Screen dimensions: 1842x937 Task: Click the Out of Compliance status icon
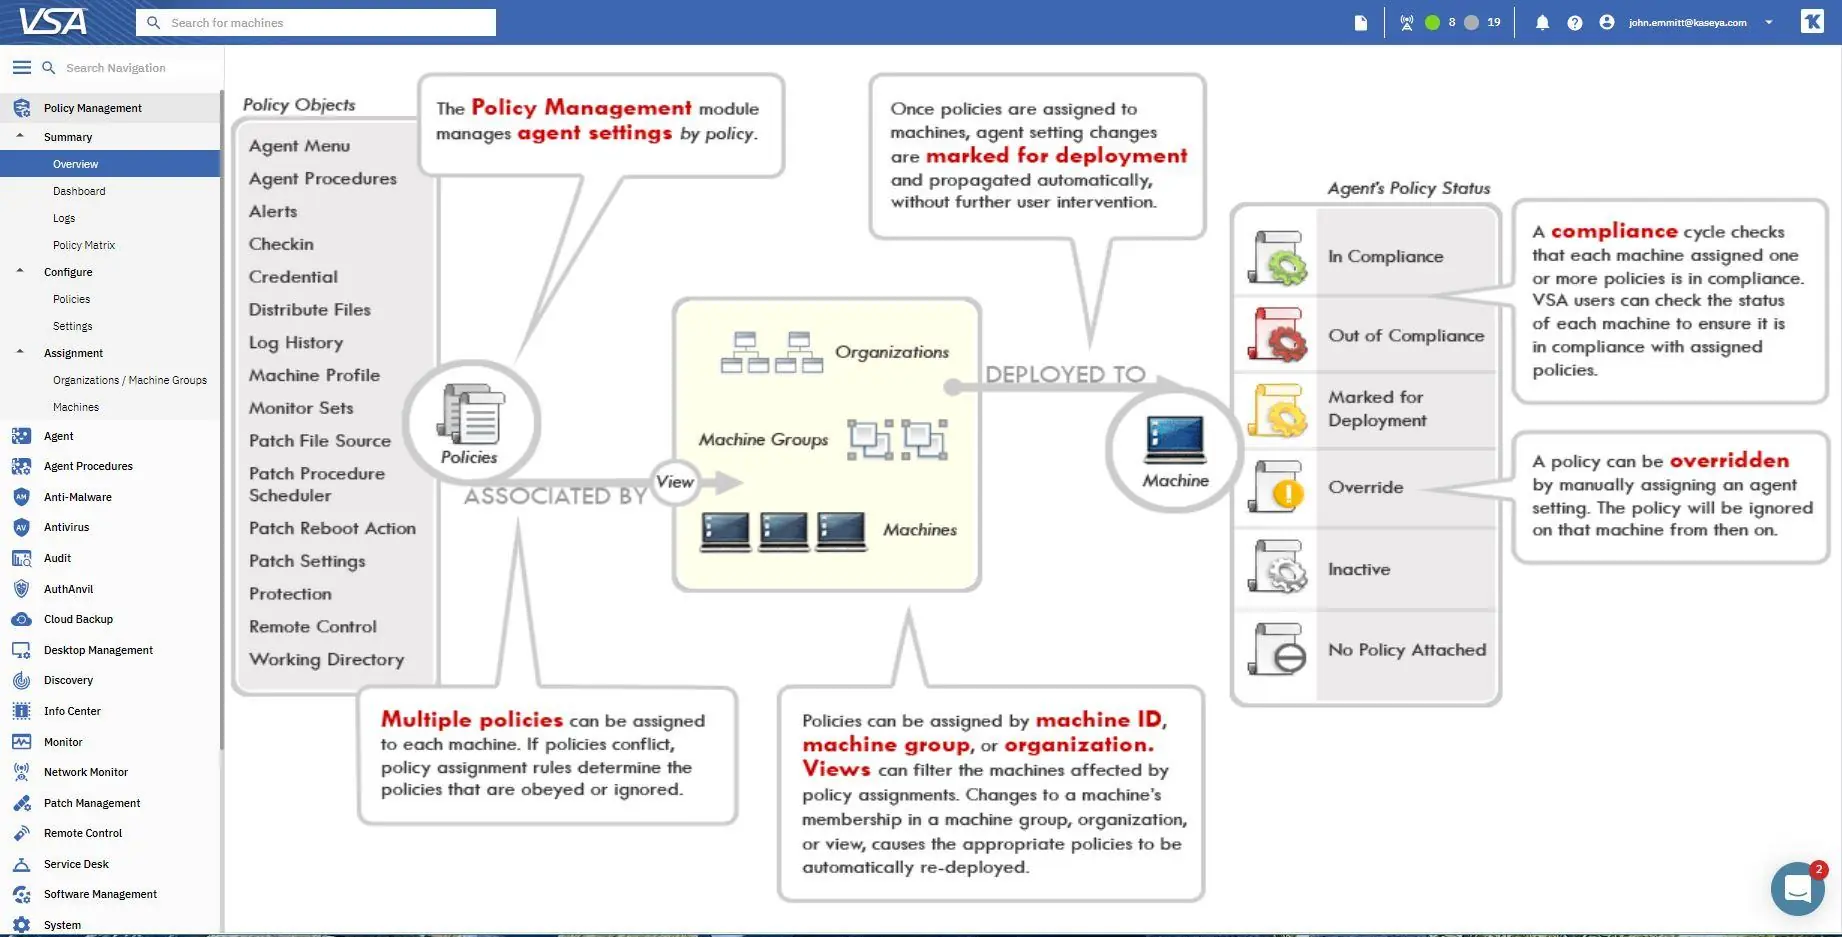[x=1277, y=334]
